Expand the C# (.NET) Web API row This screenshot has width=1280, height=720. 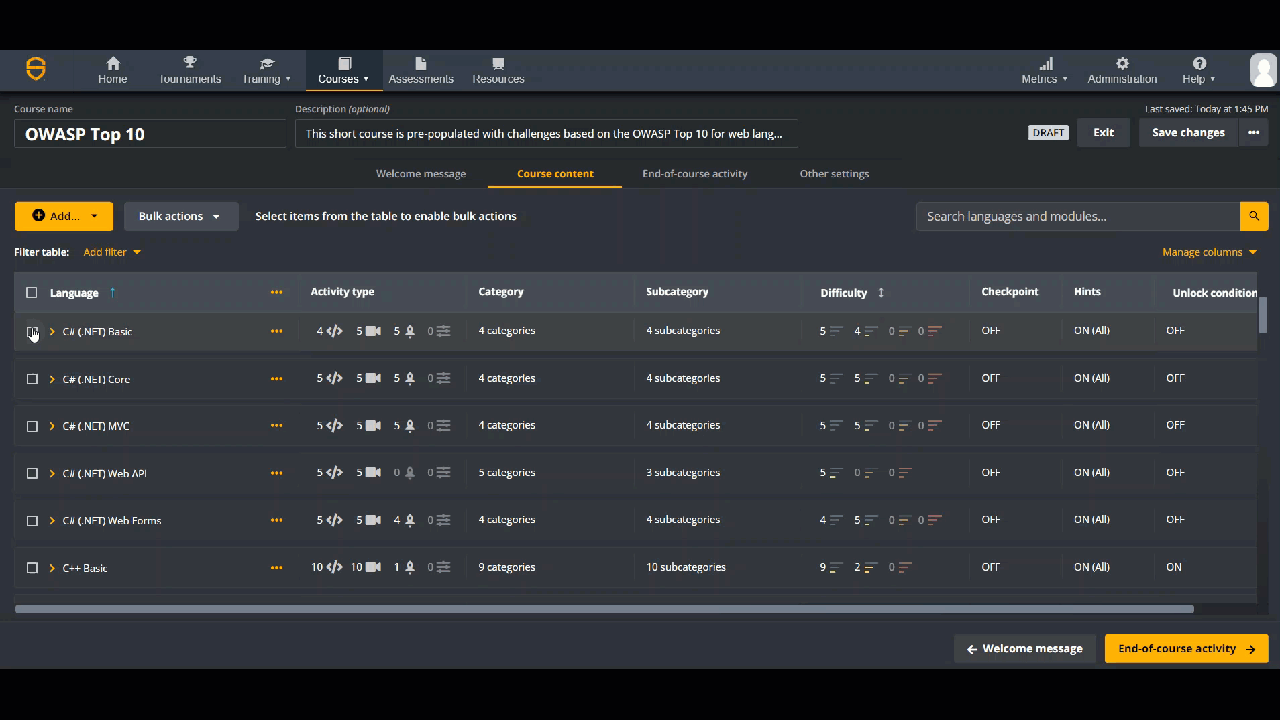coord(52,473)
